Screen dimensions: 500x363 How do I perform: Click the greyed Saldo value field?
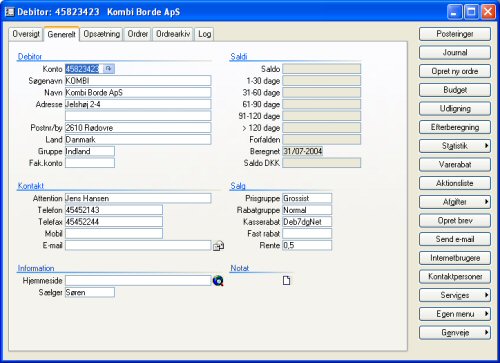pyautogui.click(x=322, y=69)
